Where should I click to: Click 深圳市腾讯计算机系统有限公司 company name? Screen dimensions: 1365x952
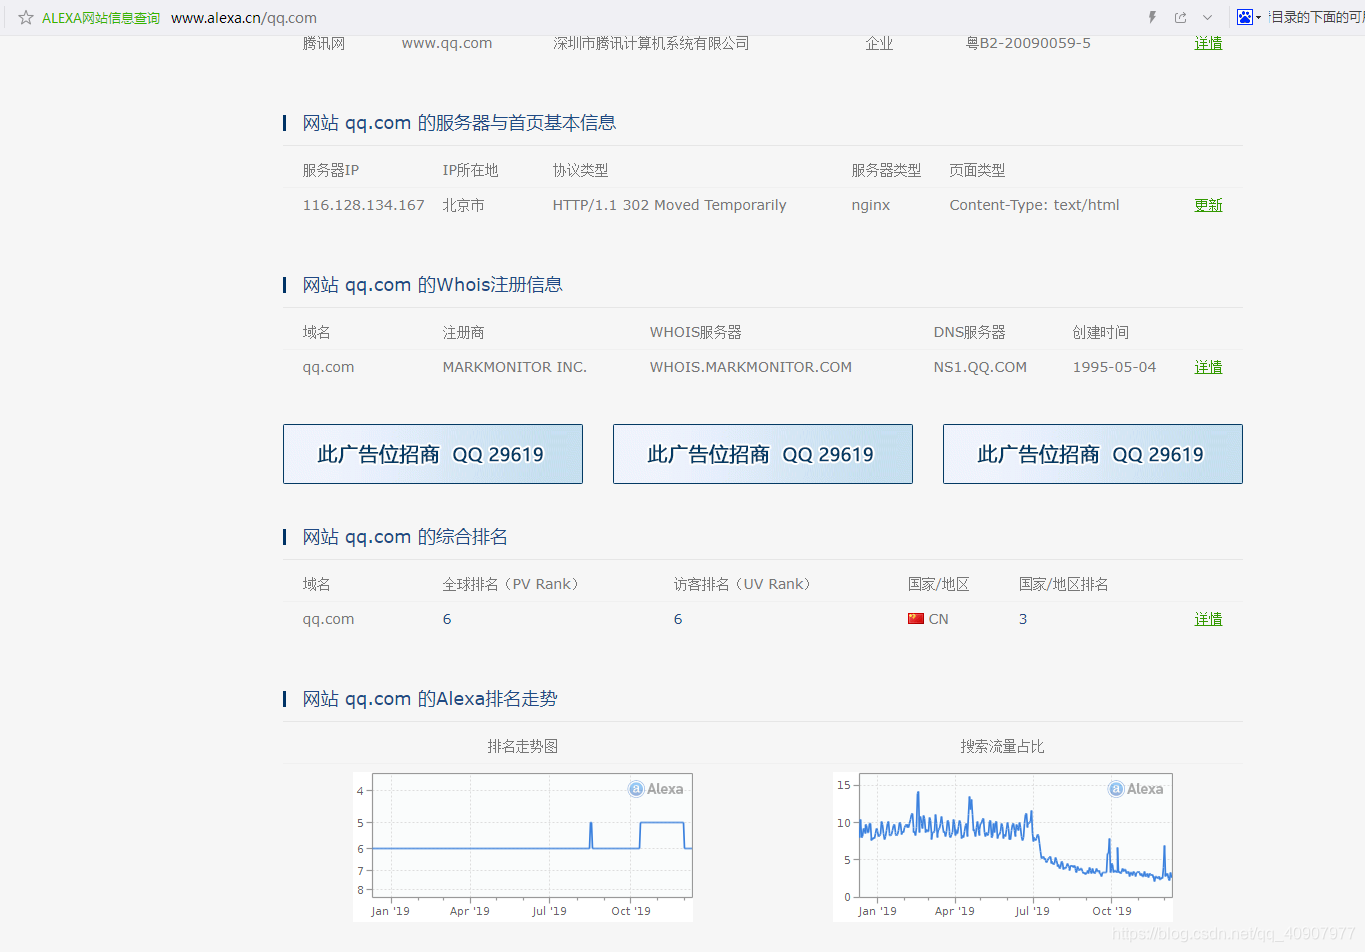tap(651, 43)
